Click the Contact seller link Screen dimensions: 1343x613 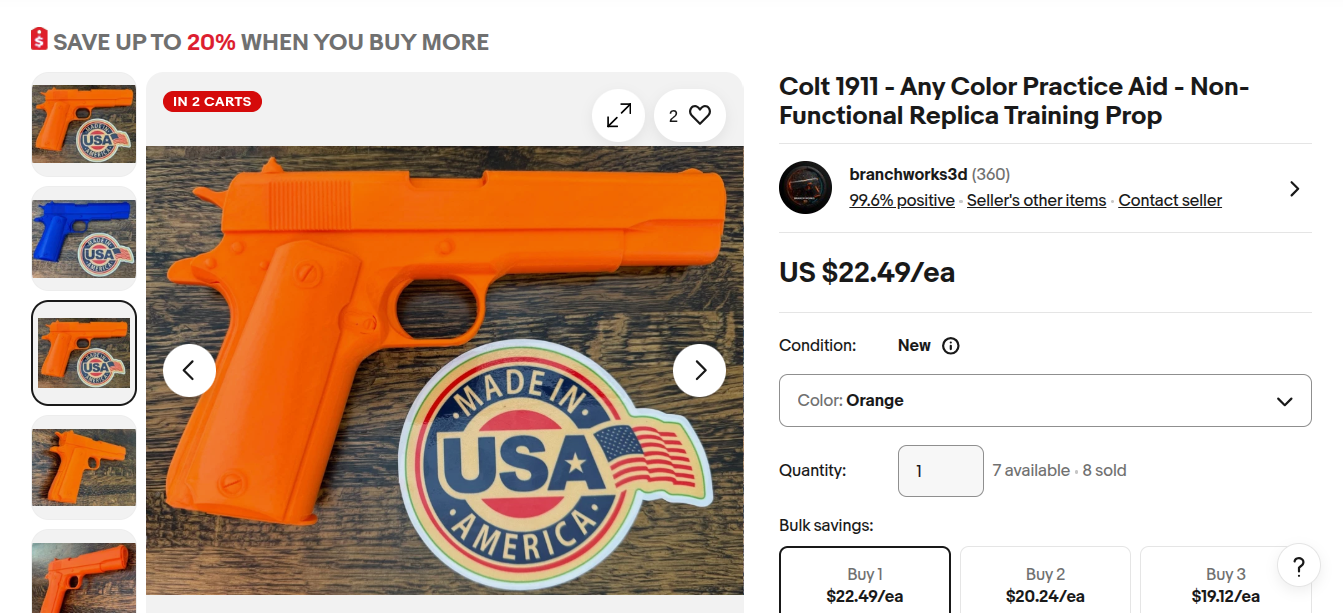pos(1170,200)
